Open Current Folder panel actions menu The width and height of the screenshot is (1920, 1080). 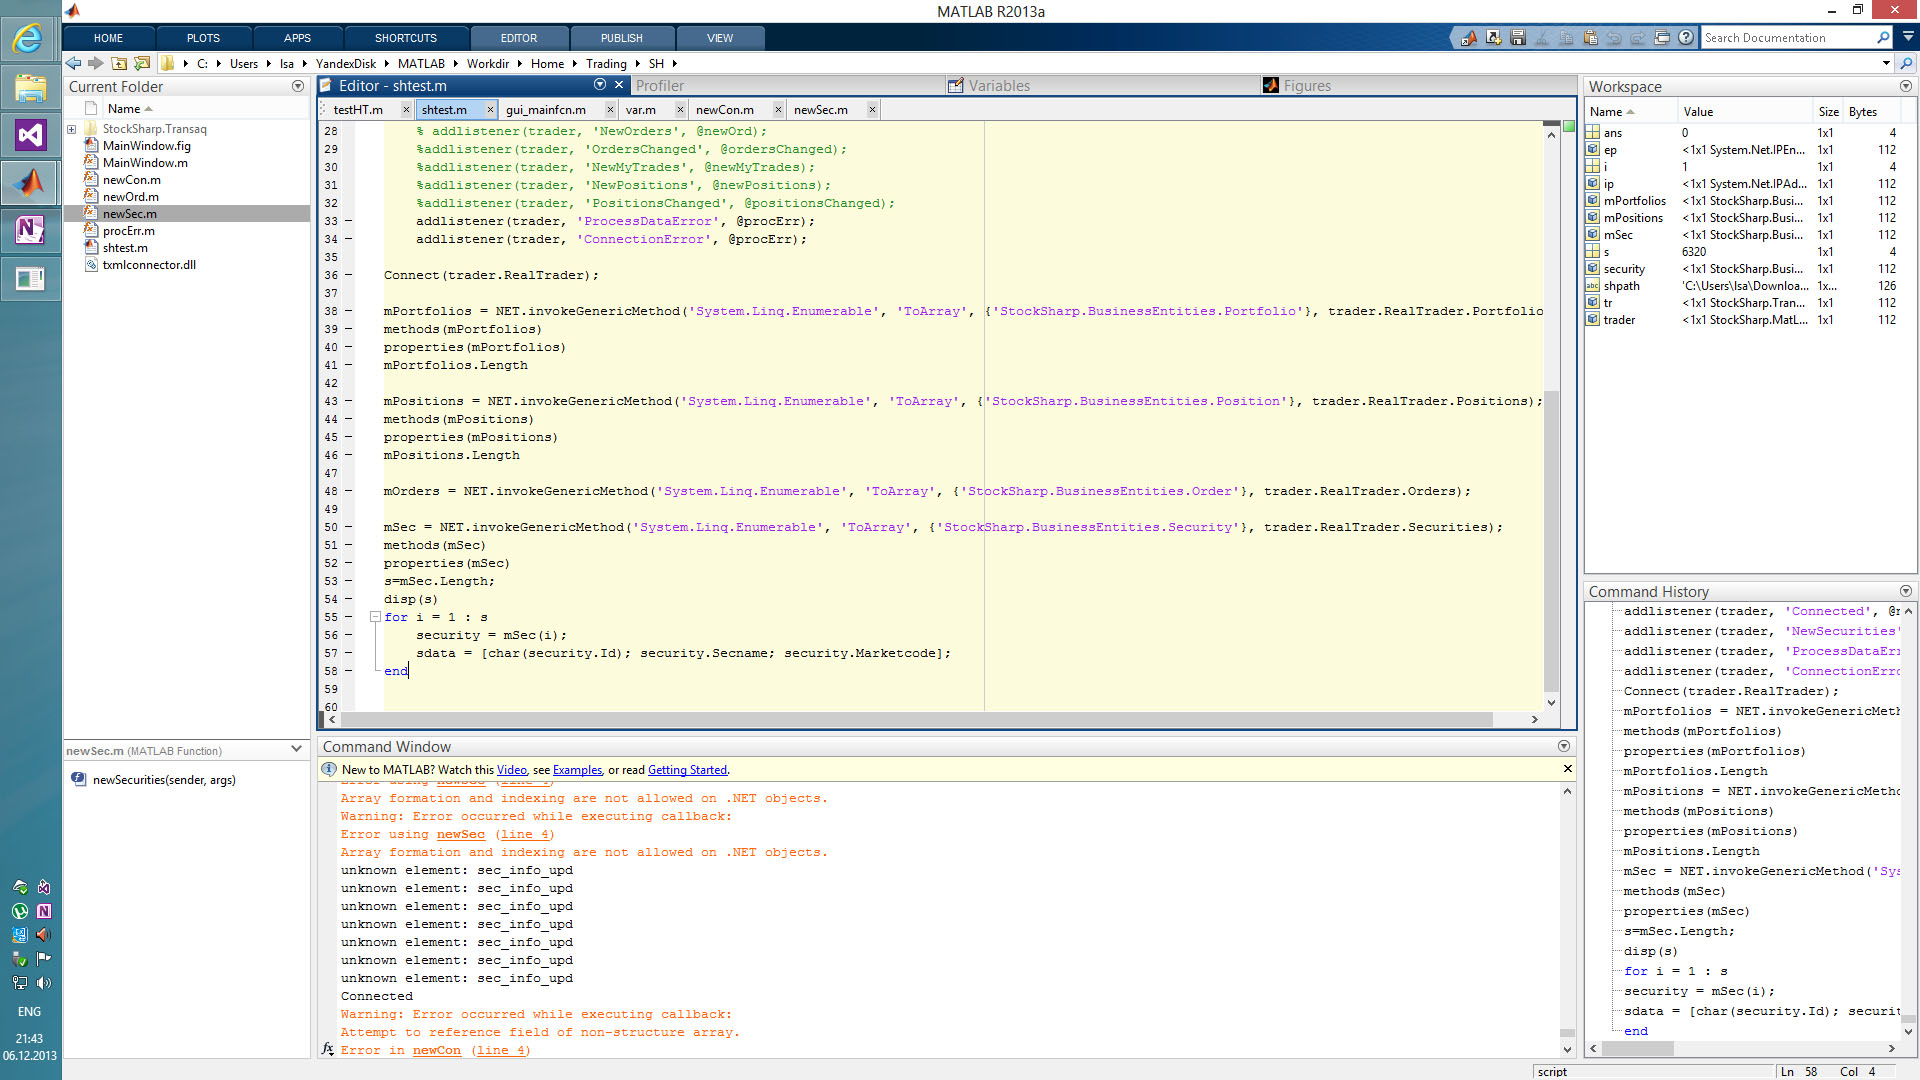(298, 87)
